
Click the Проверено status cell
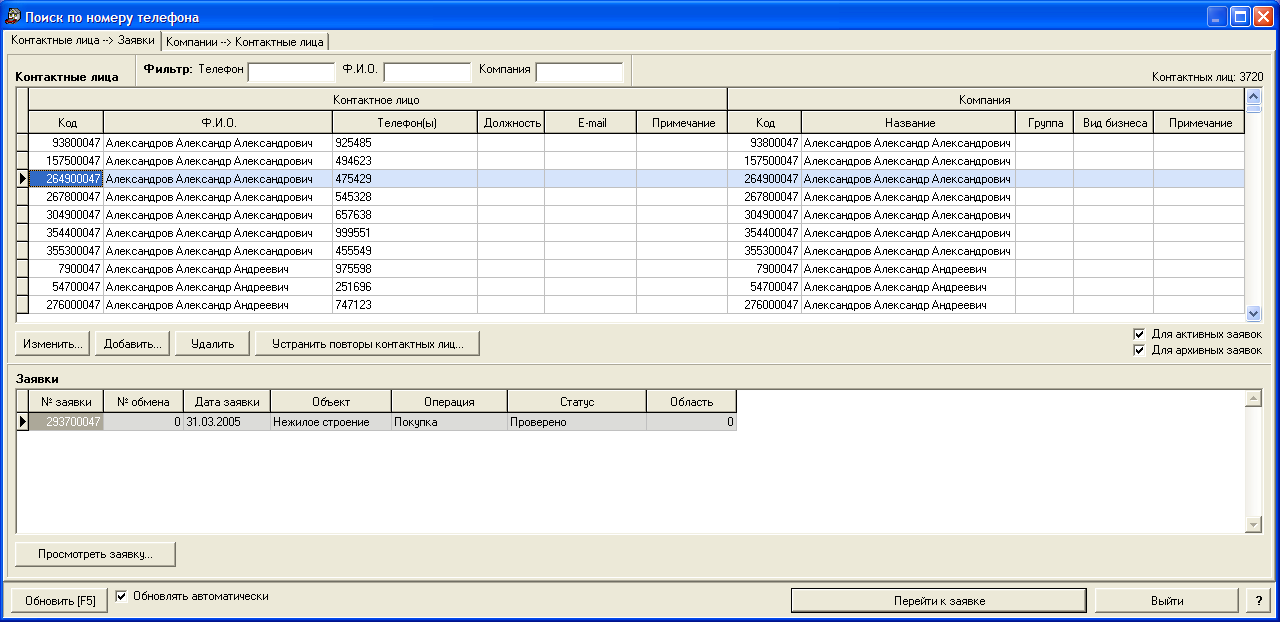[x=577, y=422]
